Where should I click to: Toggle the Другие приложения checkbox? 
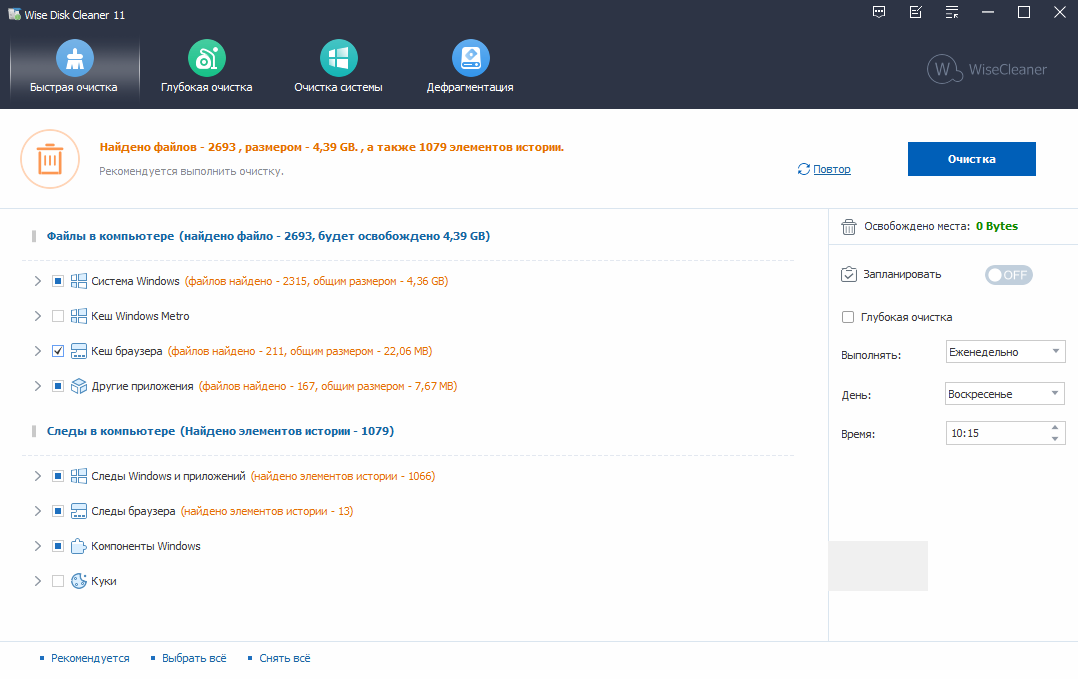(x=58, y=386)
